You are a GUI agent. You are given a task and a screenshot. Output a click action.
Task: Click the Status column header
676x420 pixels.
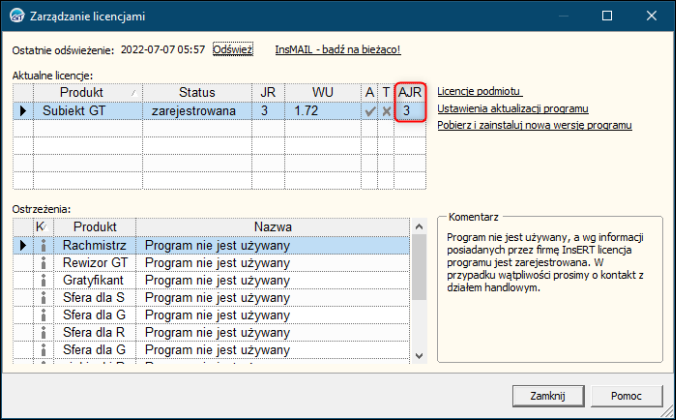point(197,92)
